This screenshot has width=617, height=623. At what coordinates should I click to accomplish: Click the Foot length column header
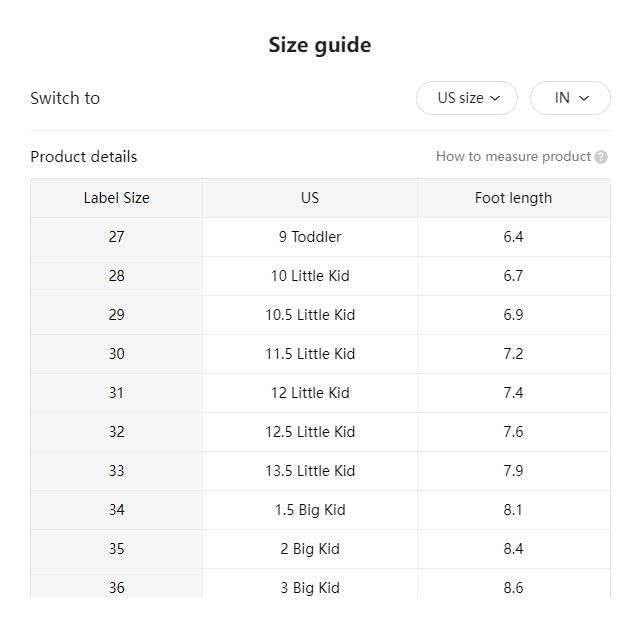[x=513, y=198]
